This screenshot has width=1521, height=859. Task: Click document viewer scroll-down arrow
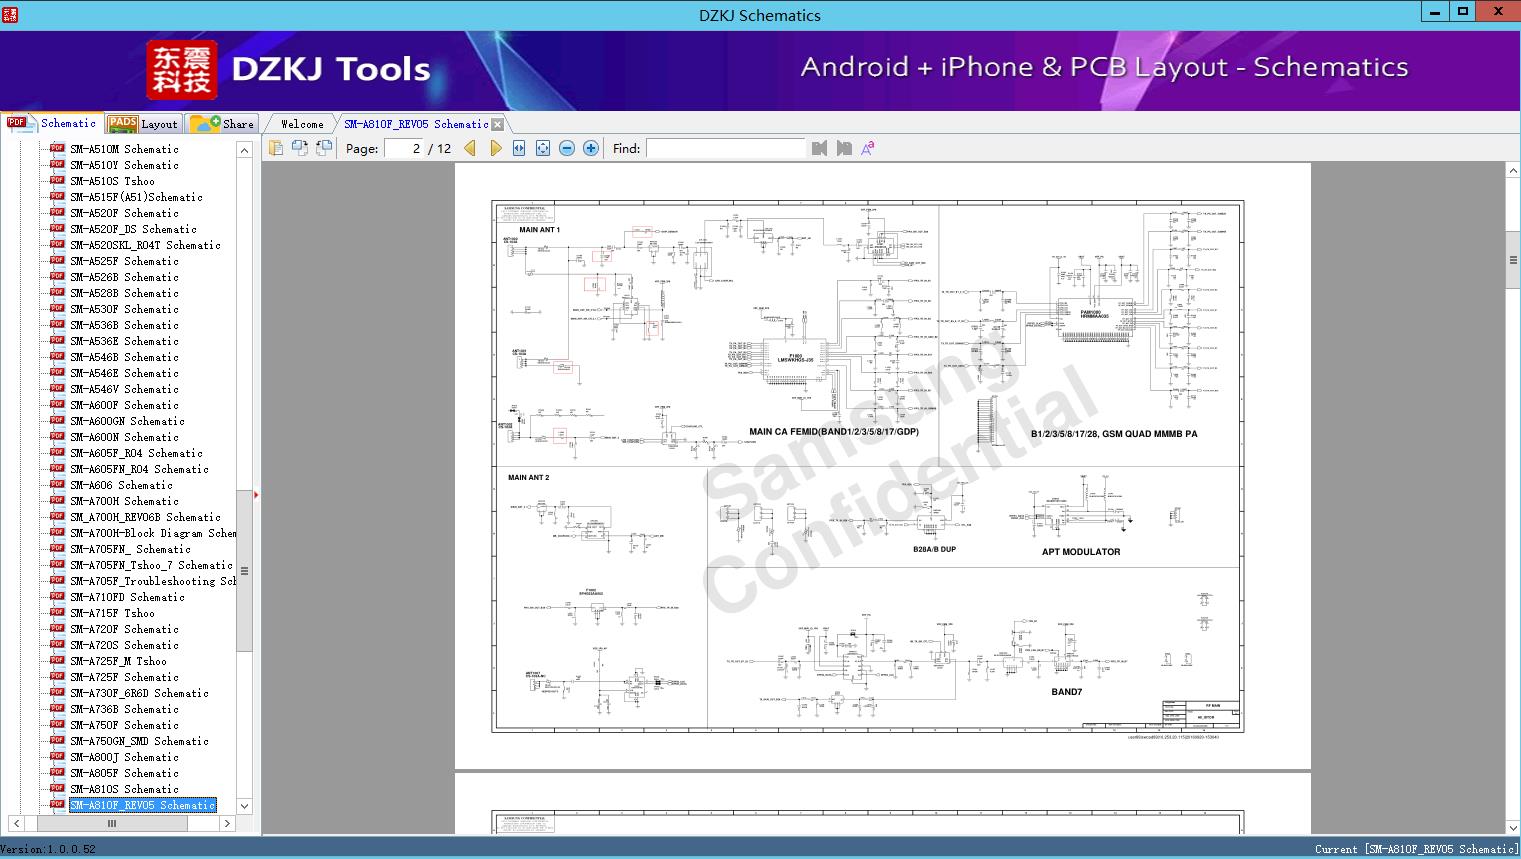1512,827
